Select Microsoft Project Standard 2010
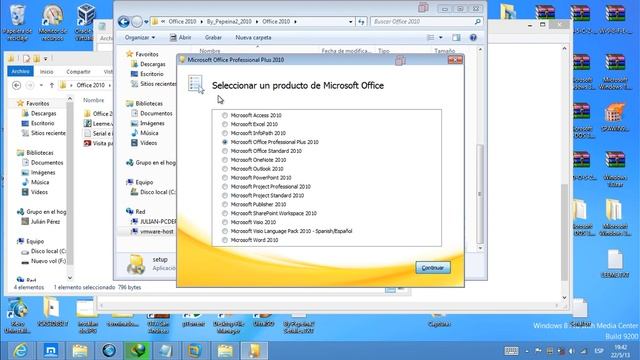 (224, 196)
